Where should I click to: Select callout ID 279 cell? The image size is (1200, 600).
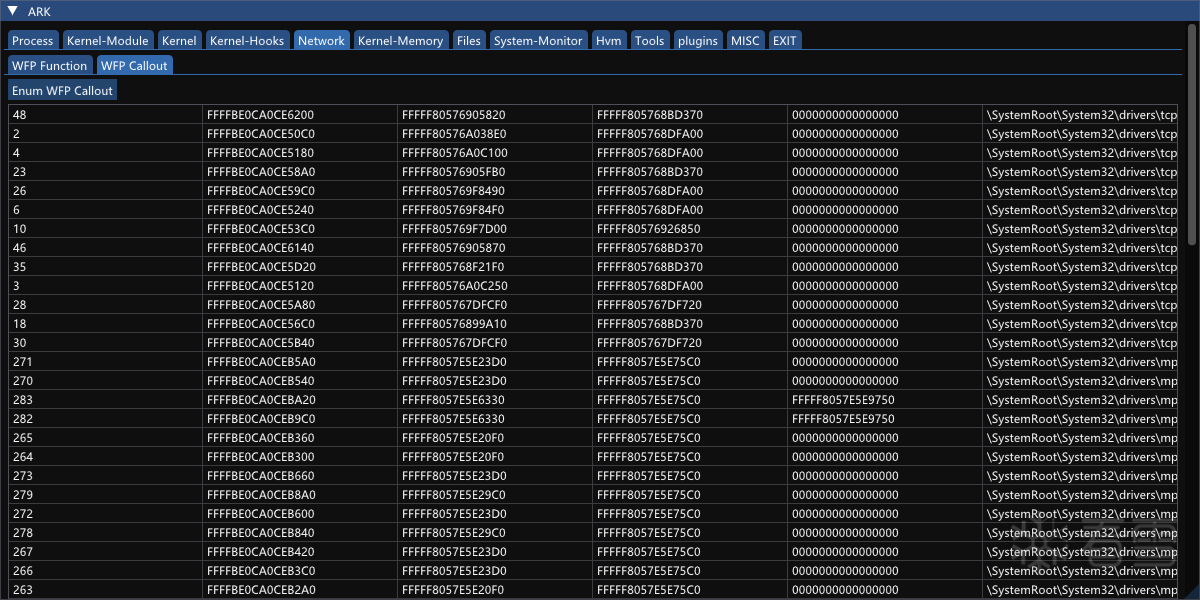106,495
